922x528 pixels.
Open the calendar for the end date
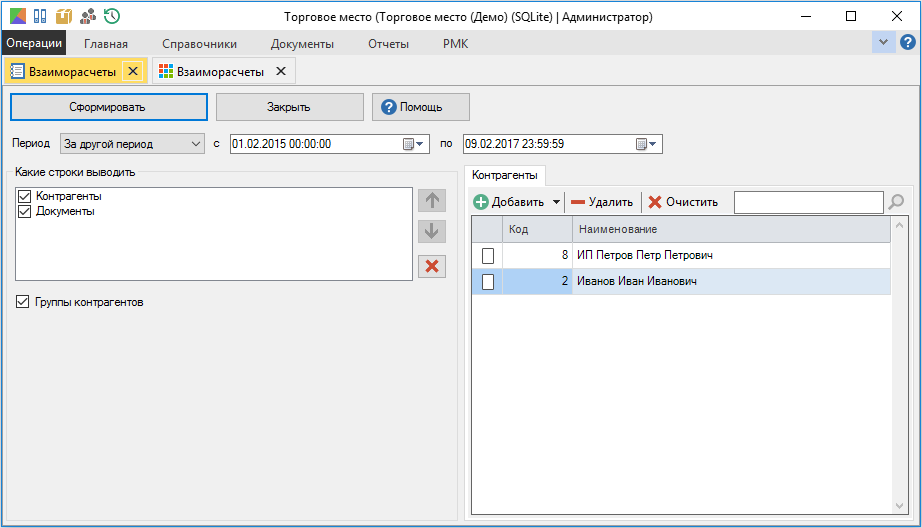coord(646,144)
